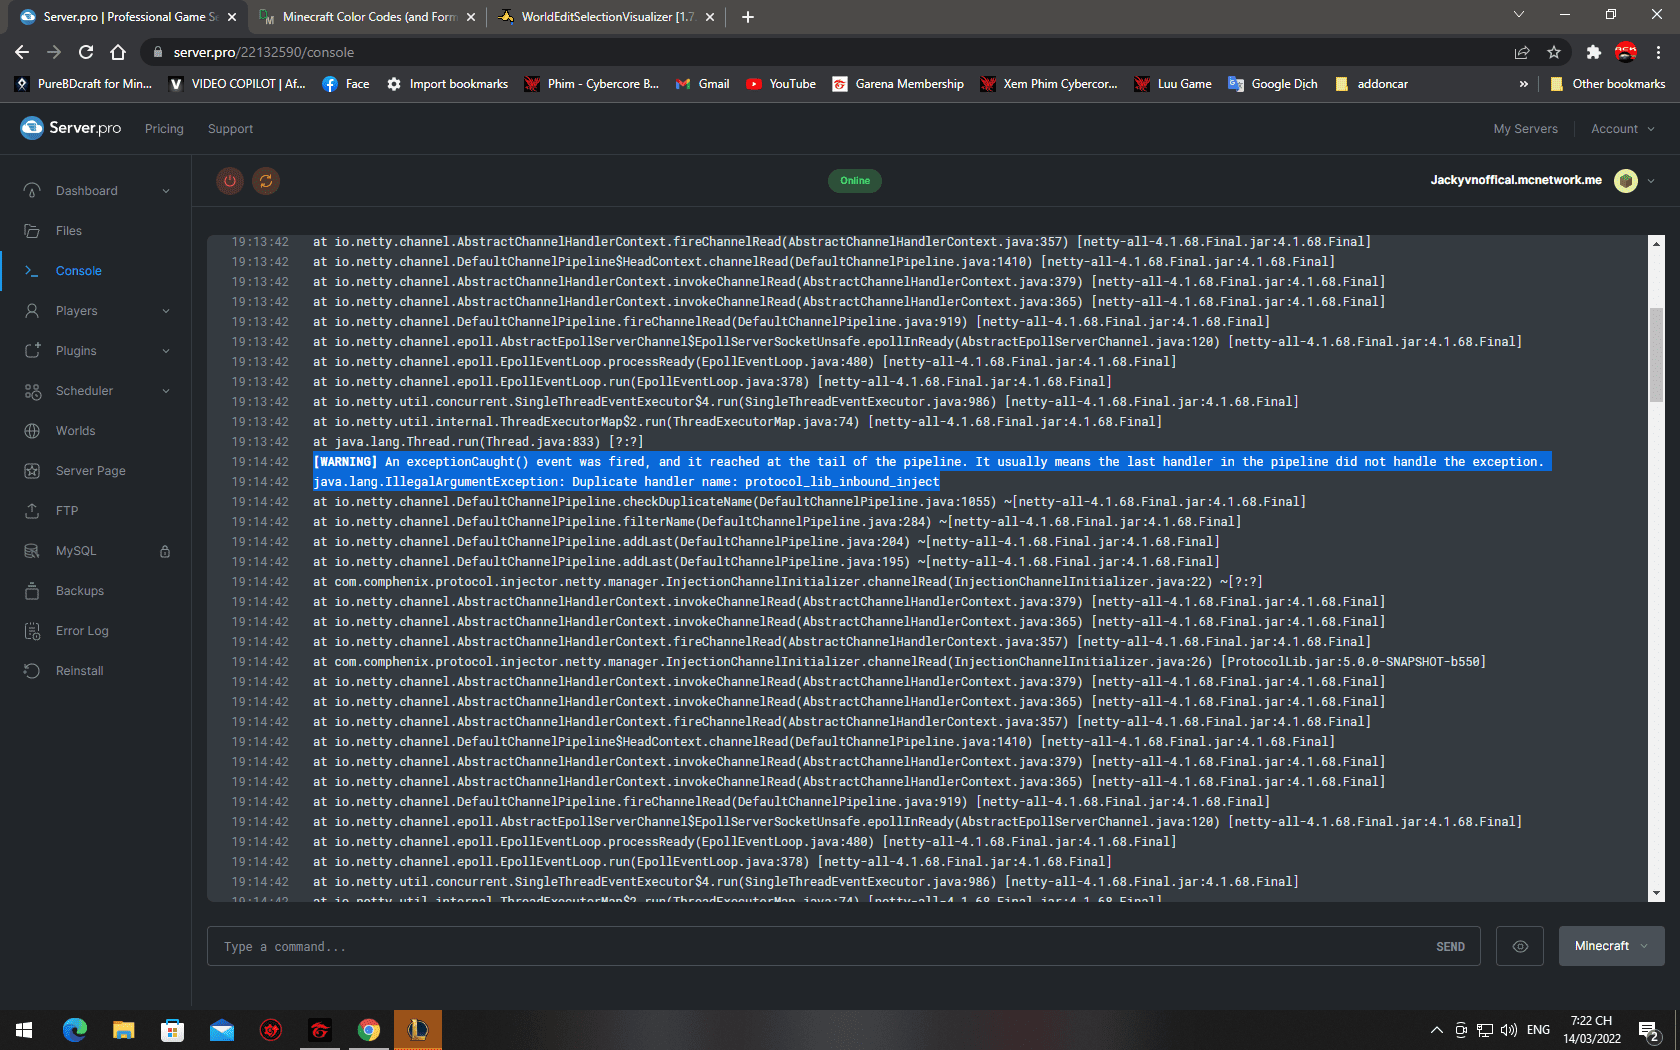This screenshot has height=1050, width=1680.
Task: Click the console scrollbar up arrow
Action: tap(1656, 243)
